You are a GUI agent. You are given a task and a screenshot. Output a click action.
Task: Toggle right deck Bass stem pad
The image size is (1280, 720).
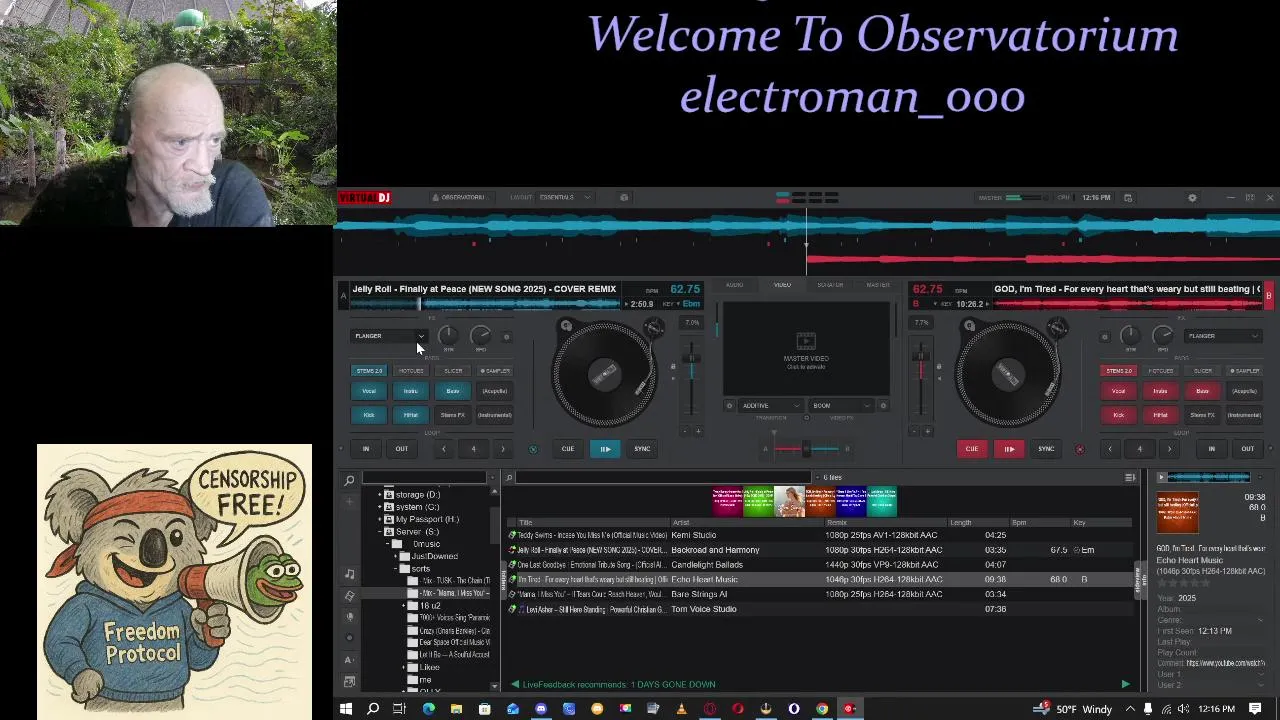(x=1203, y=391)
